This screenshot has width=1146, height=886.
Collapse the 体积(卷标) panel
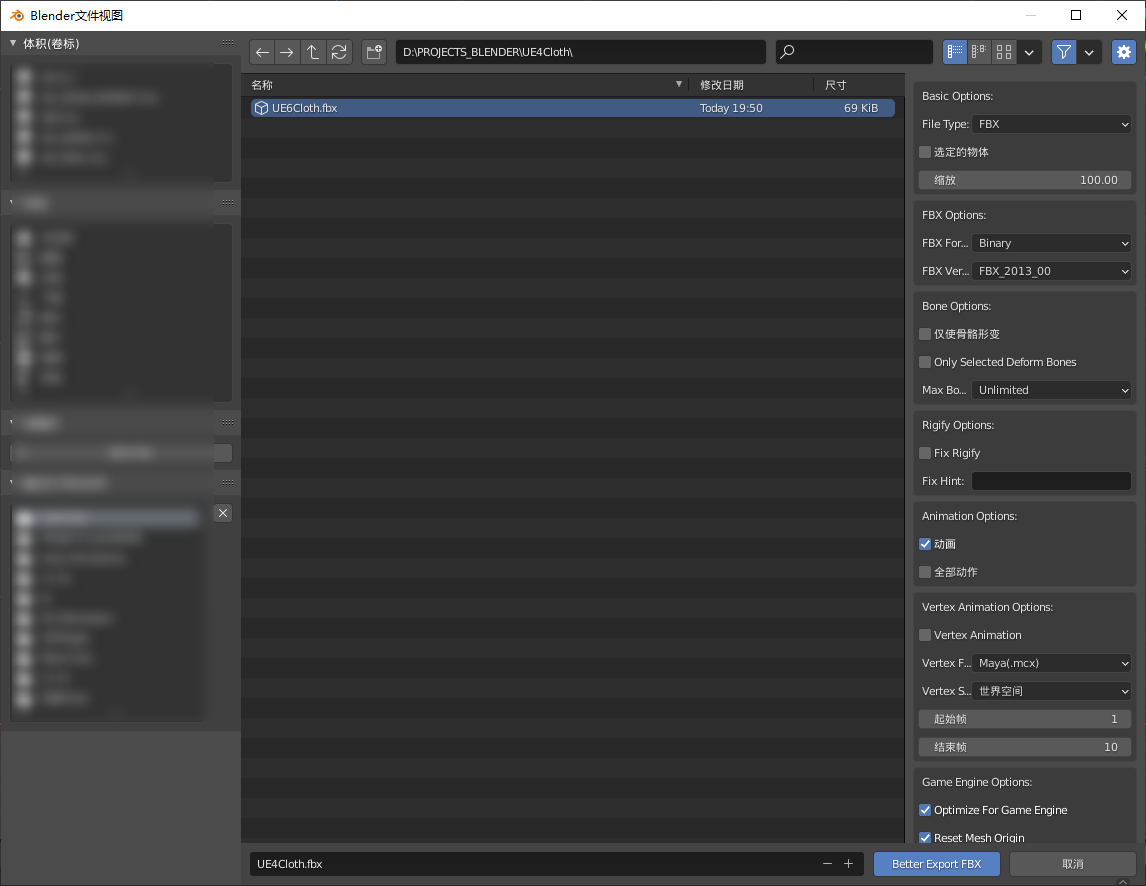point(13,43)
